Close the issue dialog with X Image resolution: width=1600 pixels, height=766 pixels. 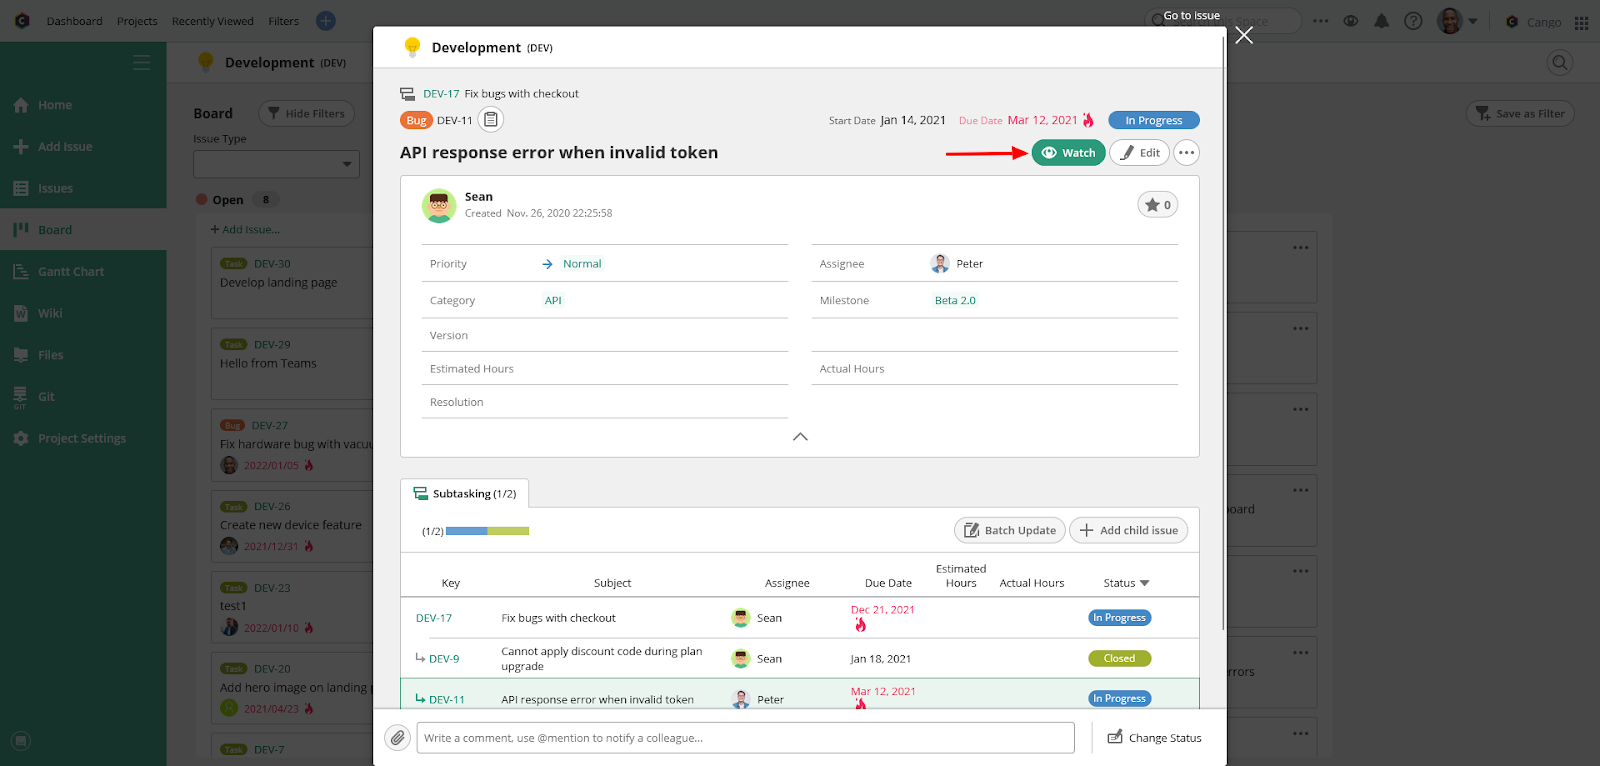pyautogui.click(x=1244, y=36)
